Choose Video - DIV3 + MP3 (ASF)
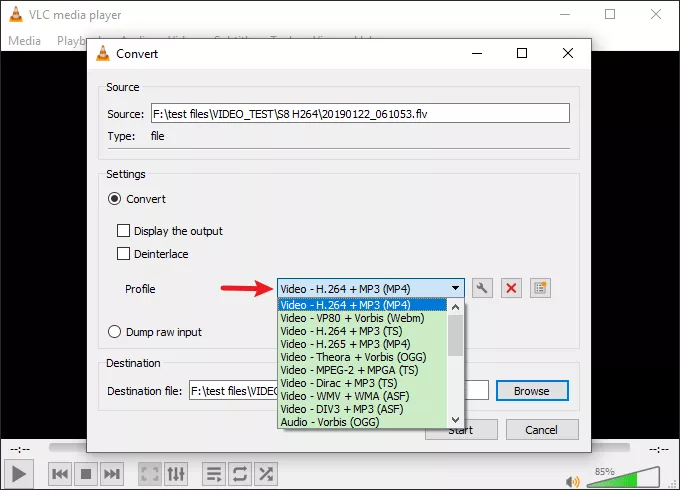Viewport: 680px width, 490px height. 362,409
